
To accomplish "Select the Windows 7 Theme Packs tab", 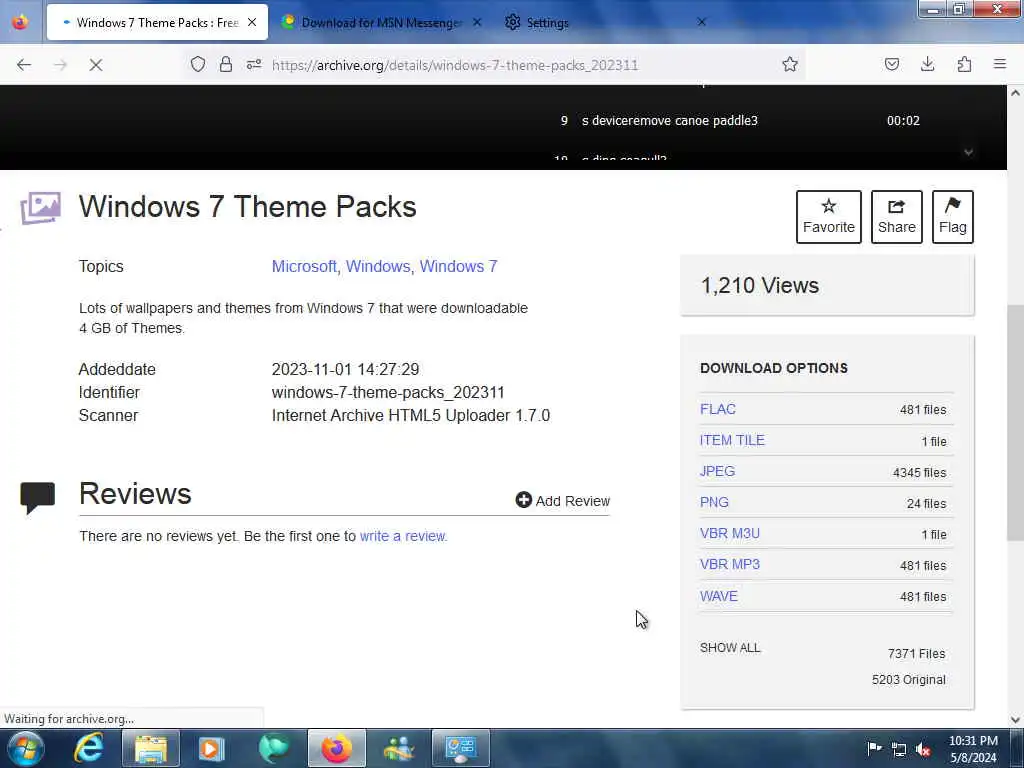I will coord(157,22).
